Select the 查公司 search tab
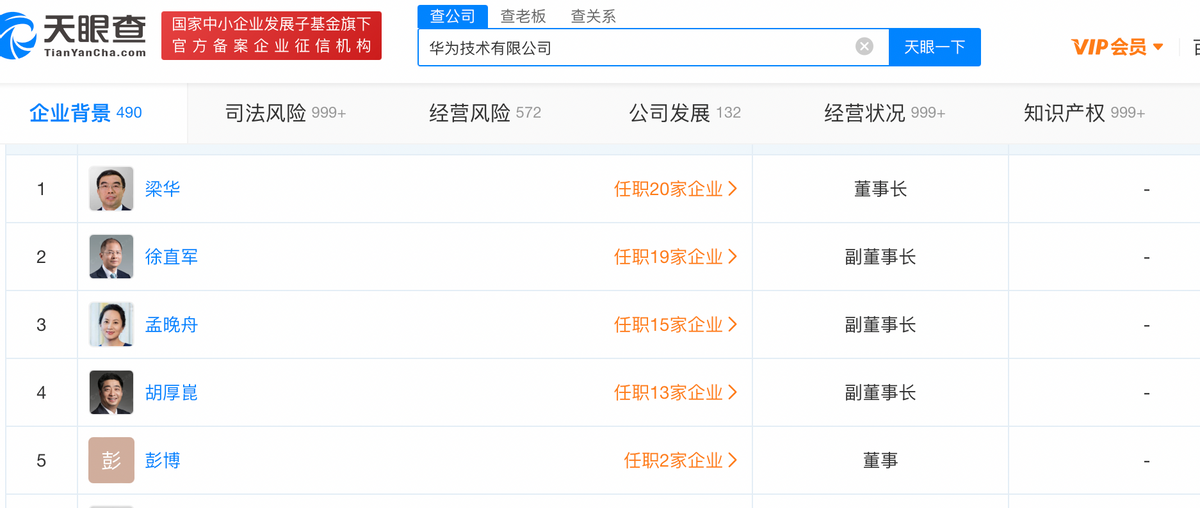 453,16
